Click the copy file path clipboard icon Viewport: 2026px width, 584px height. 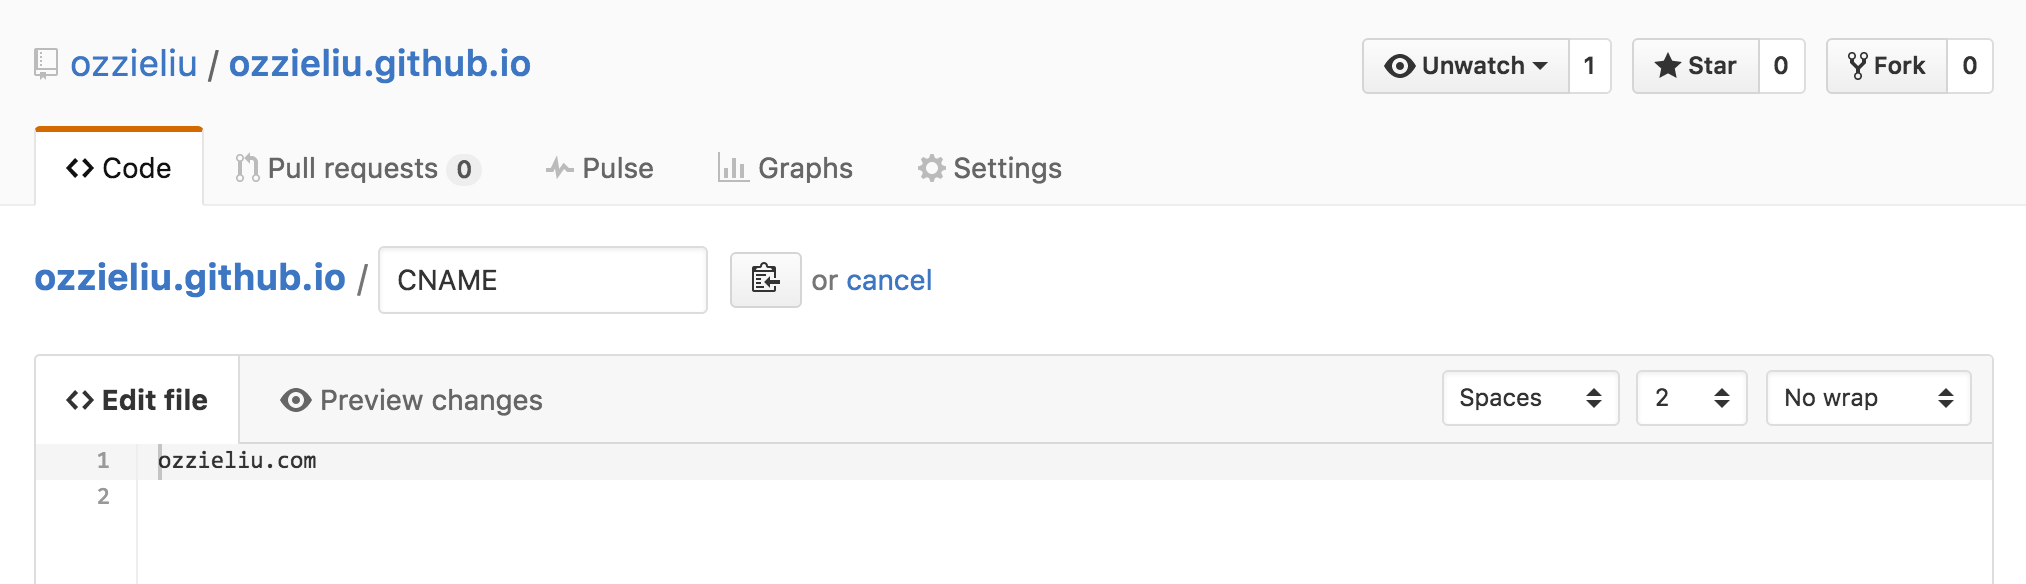(x=765, y=280)
